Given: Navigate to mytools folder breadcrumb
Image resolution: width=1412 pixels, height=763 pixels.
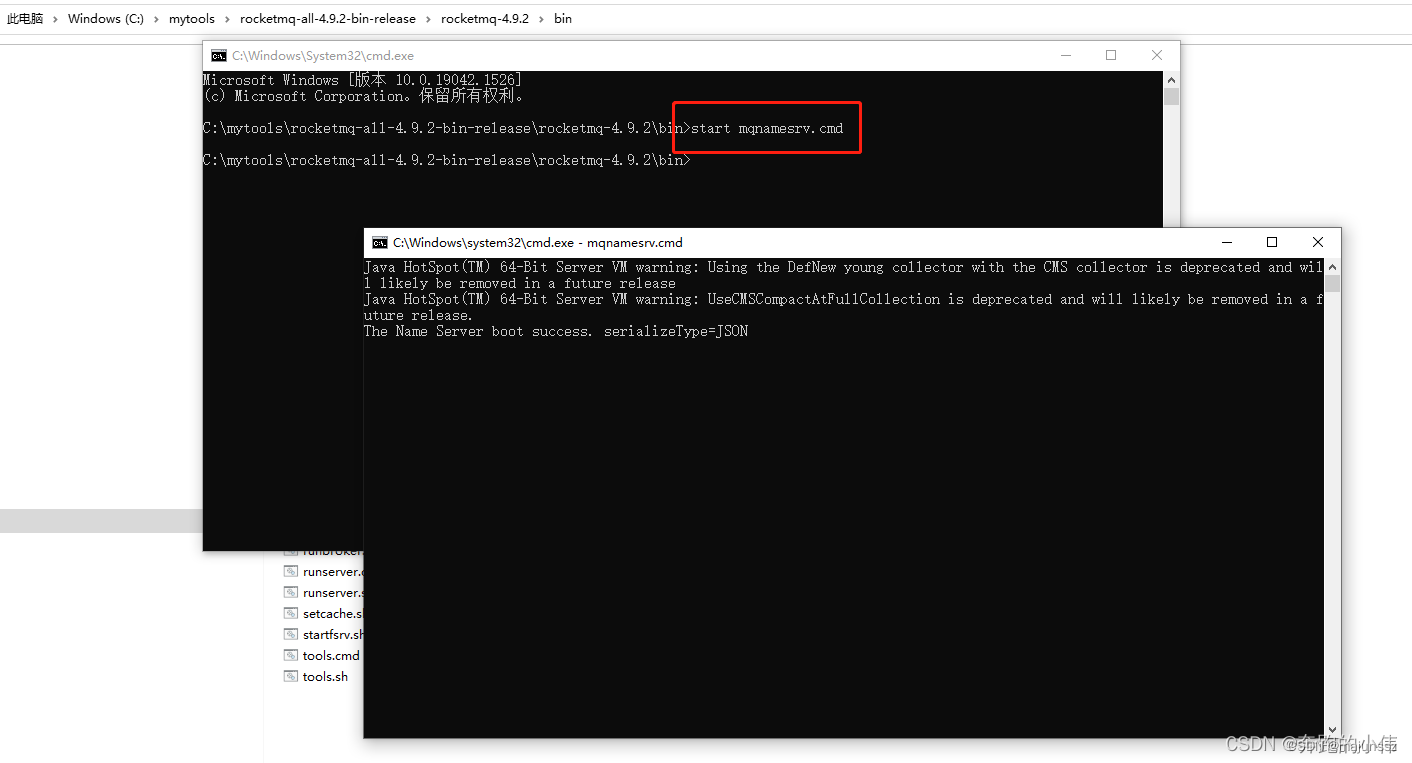Looking at the screenshot, I should 192,19.
